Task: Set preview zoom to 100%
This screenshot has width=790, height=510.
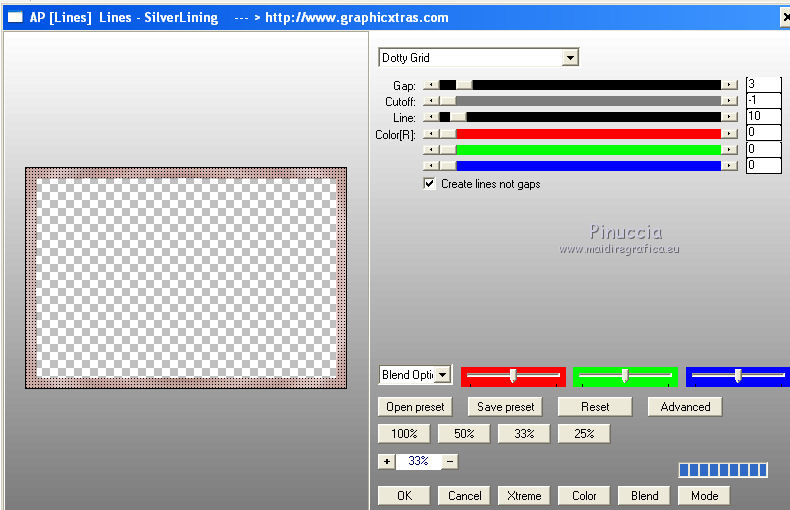Action: click(404, 433)
